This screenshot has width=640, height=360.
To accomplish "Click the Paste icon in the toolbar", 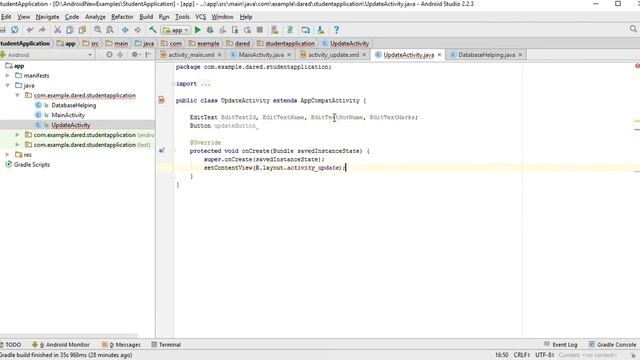I will tap(82, 30).
